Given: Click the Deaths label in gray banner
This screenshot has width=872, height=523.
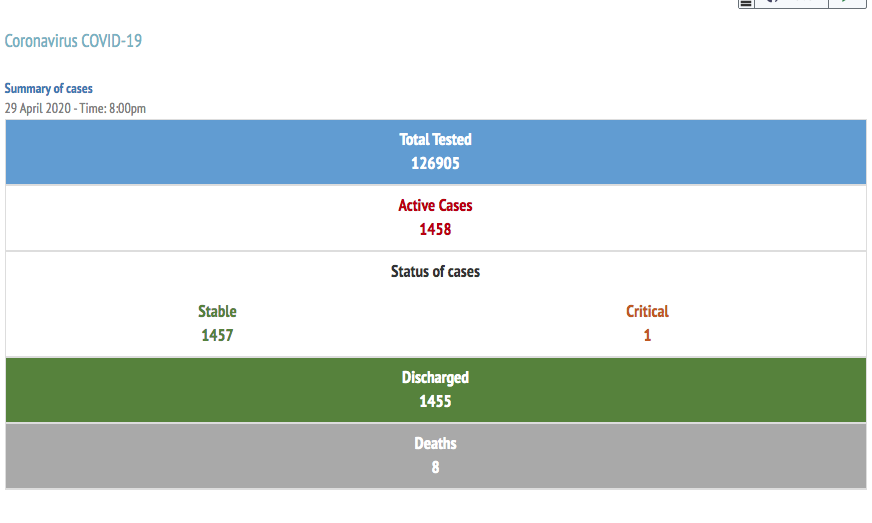Looking at the screenshot, I should 435,443.
